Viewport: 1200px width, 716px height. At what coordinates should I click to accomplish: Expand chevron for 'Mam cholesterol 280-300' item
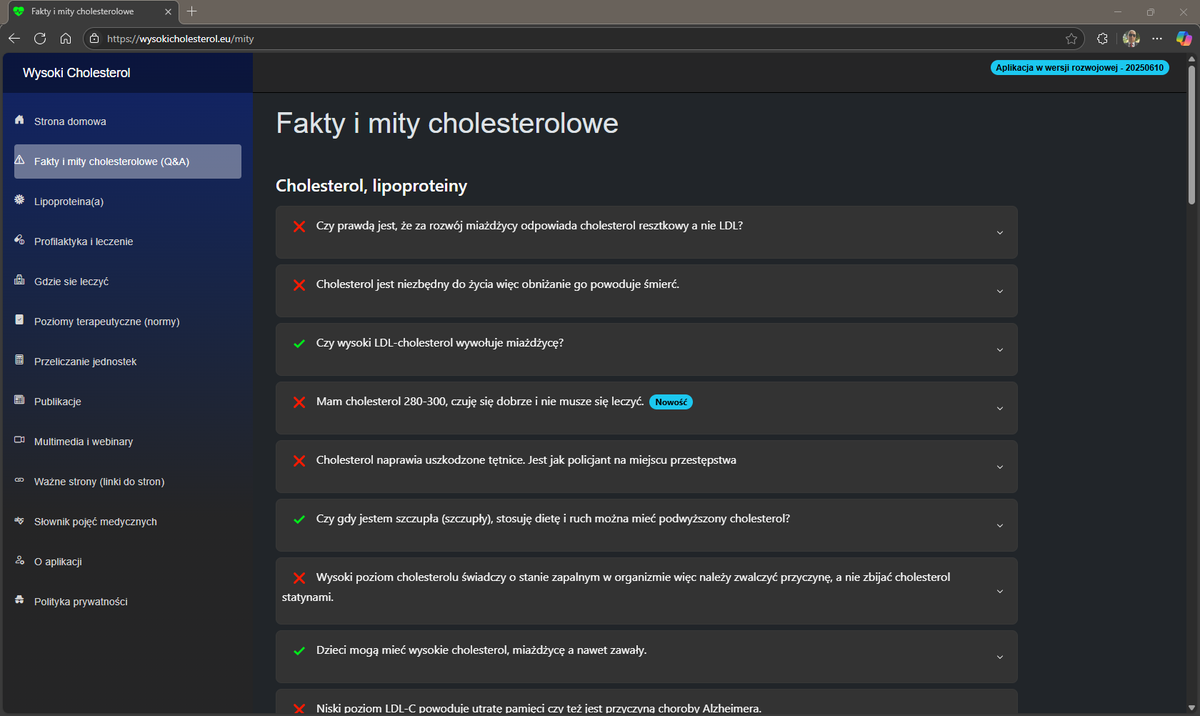[999, 408]
